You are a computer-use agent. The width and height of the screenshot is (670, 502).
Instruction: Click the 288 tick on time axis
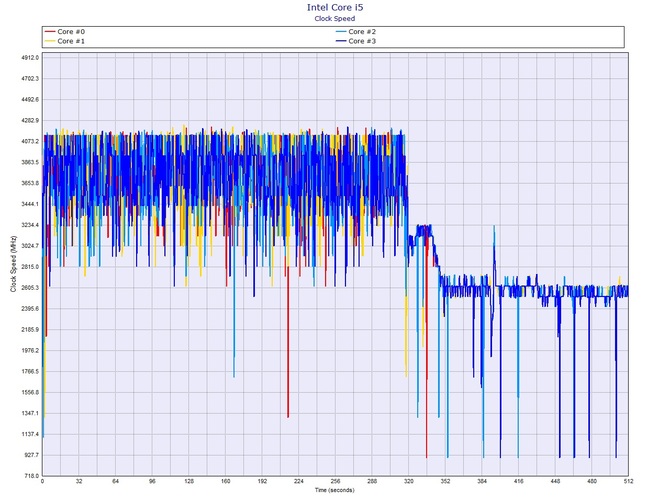(372, 481)
